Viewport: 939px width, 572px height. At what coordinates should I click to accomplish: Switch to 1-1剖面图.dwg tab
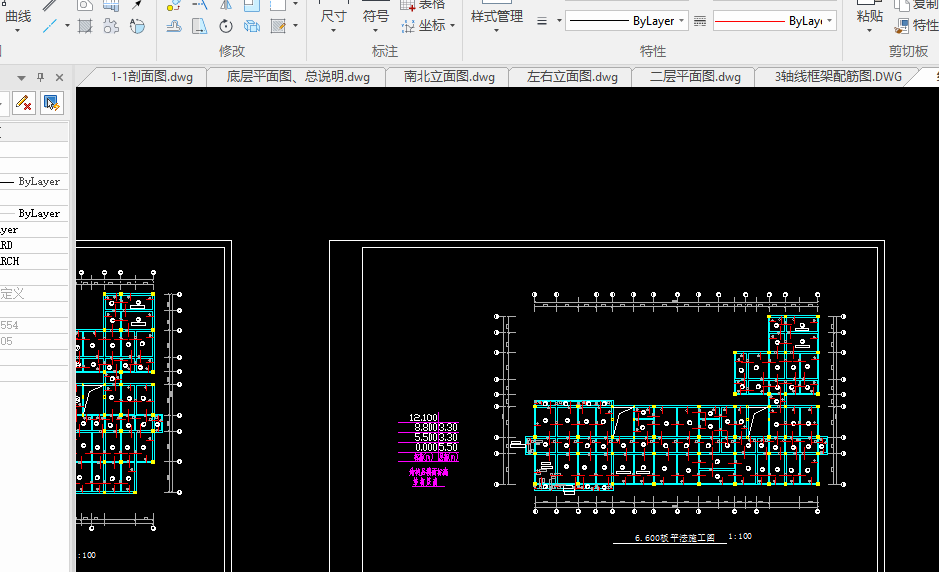point(152,77)
